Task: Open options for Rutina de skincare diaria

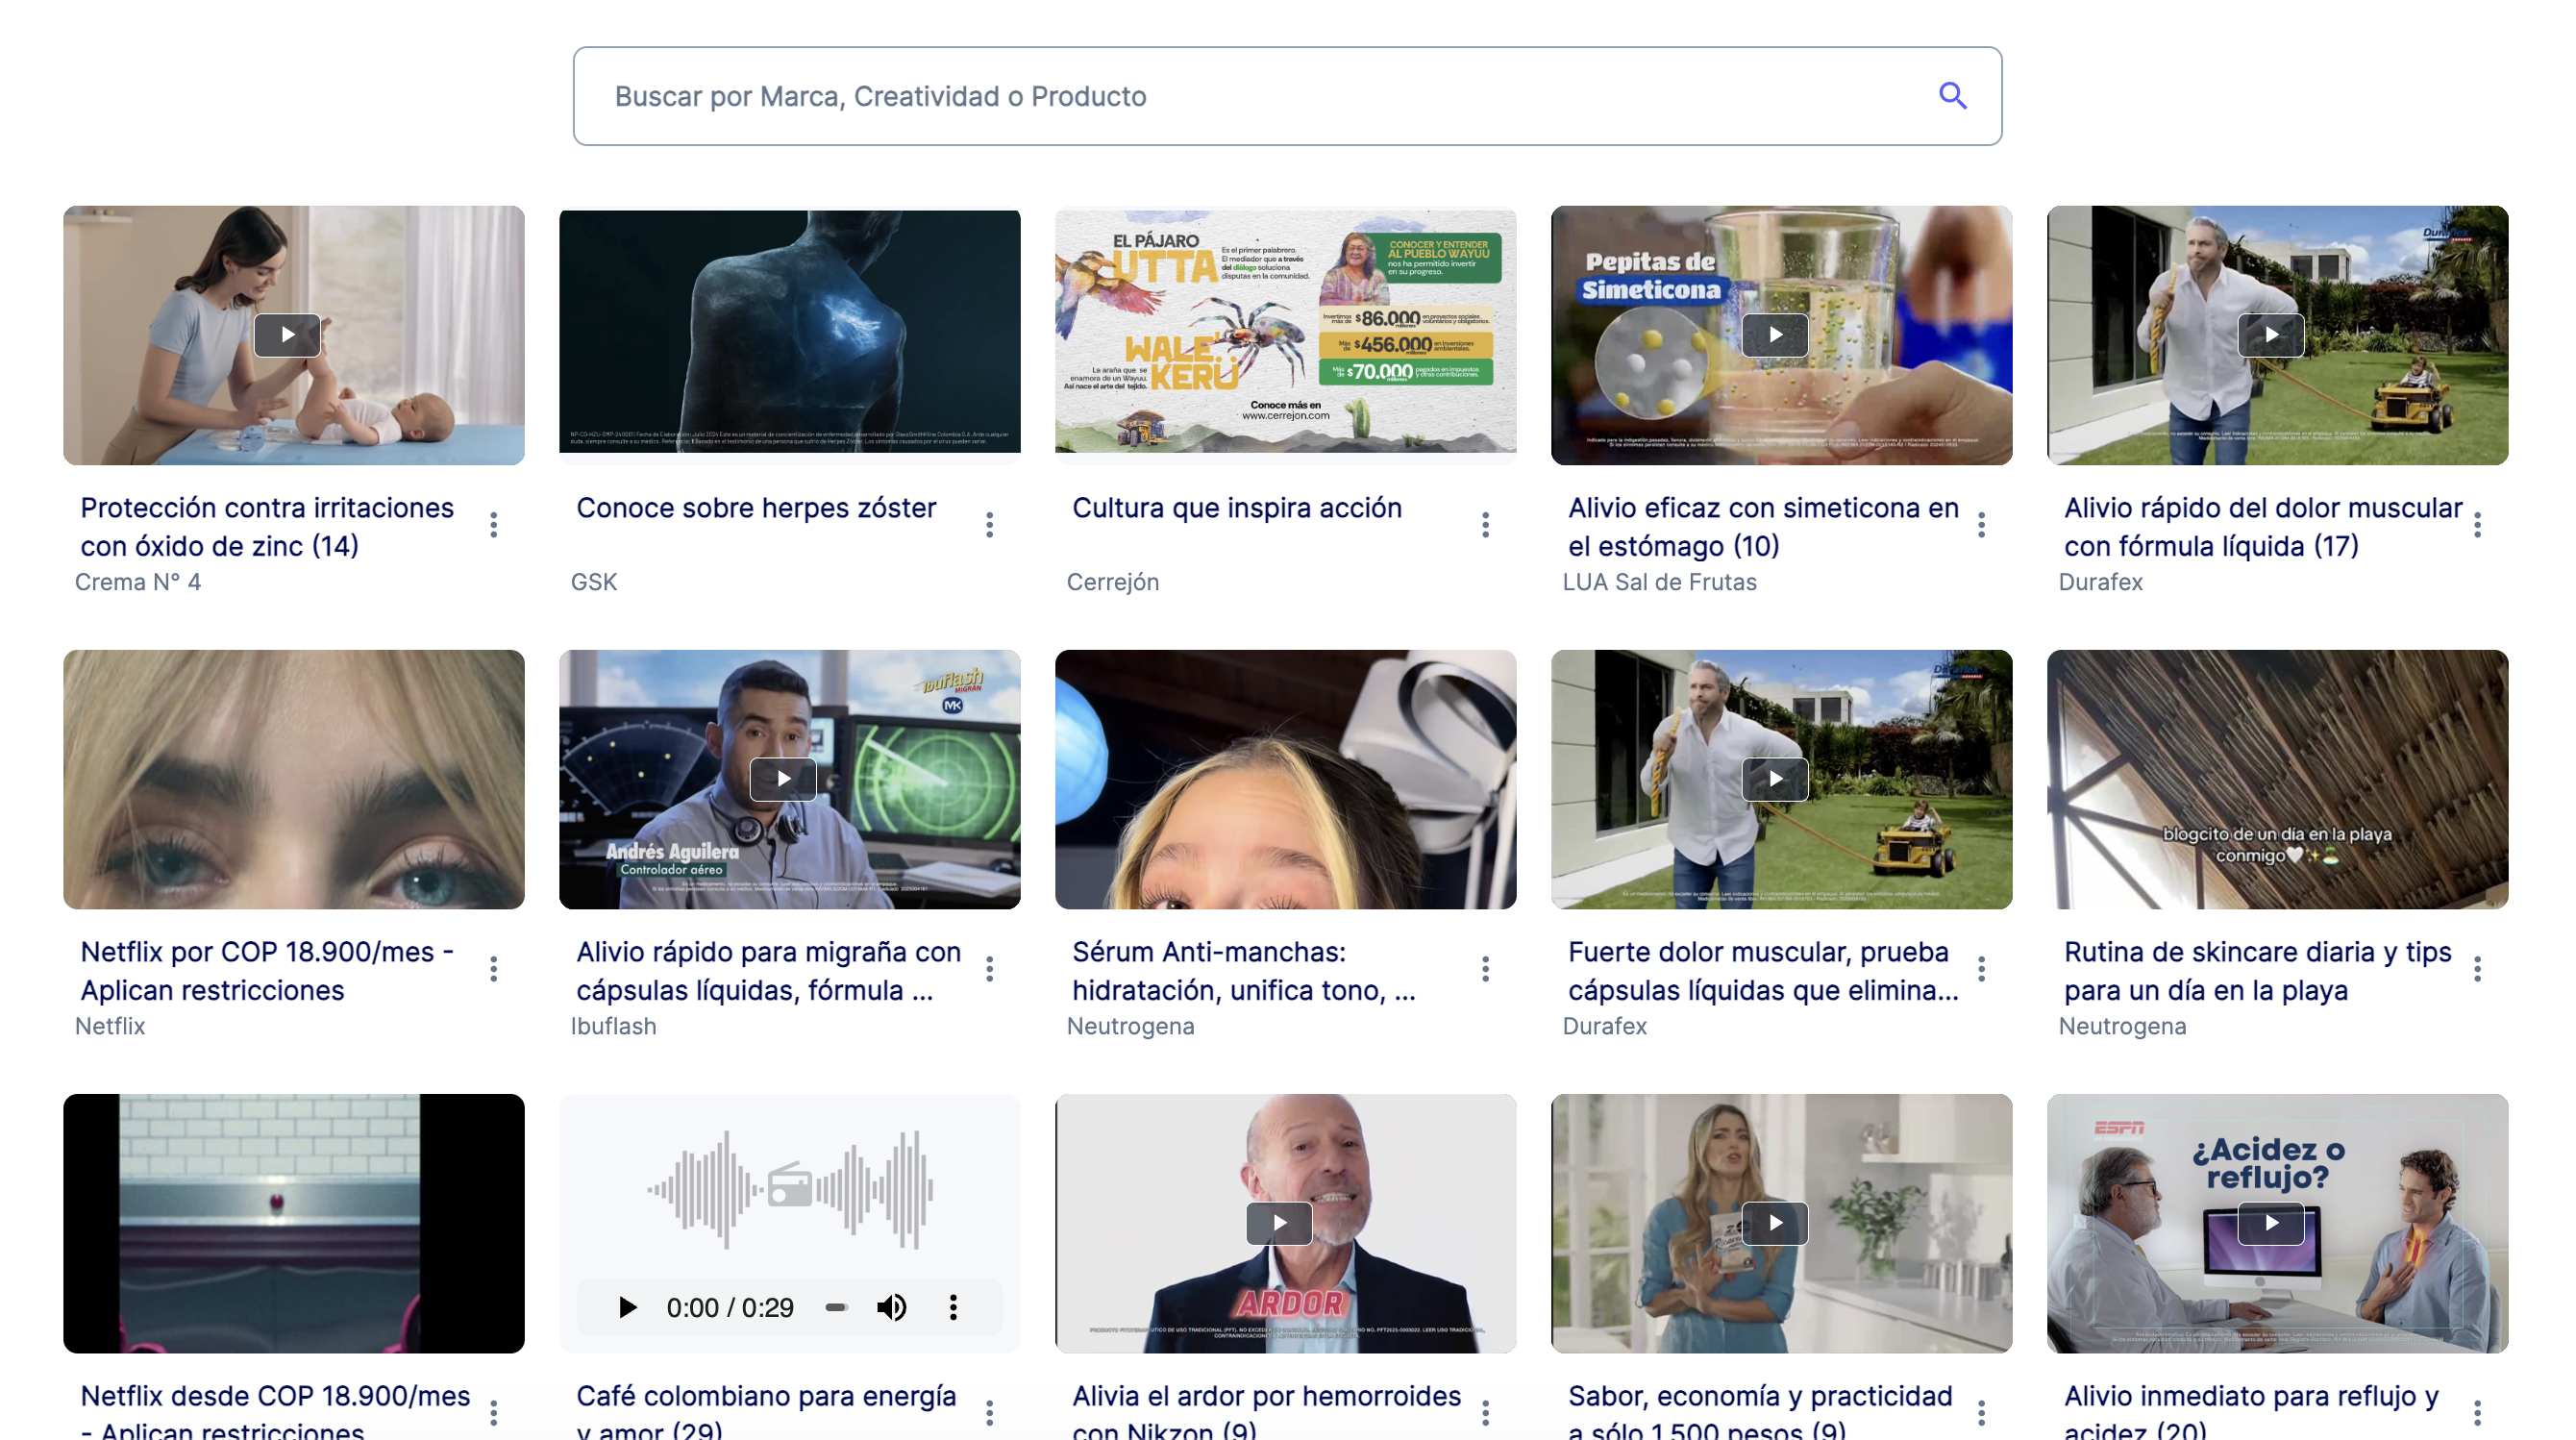Action: 2476,969
